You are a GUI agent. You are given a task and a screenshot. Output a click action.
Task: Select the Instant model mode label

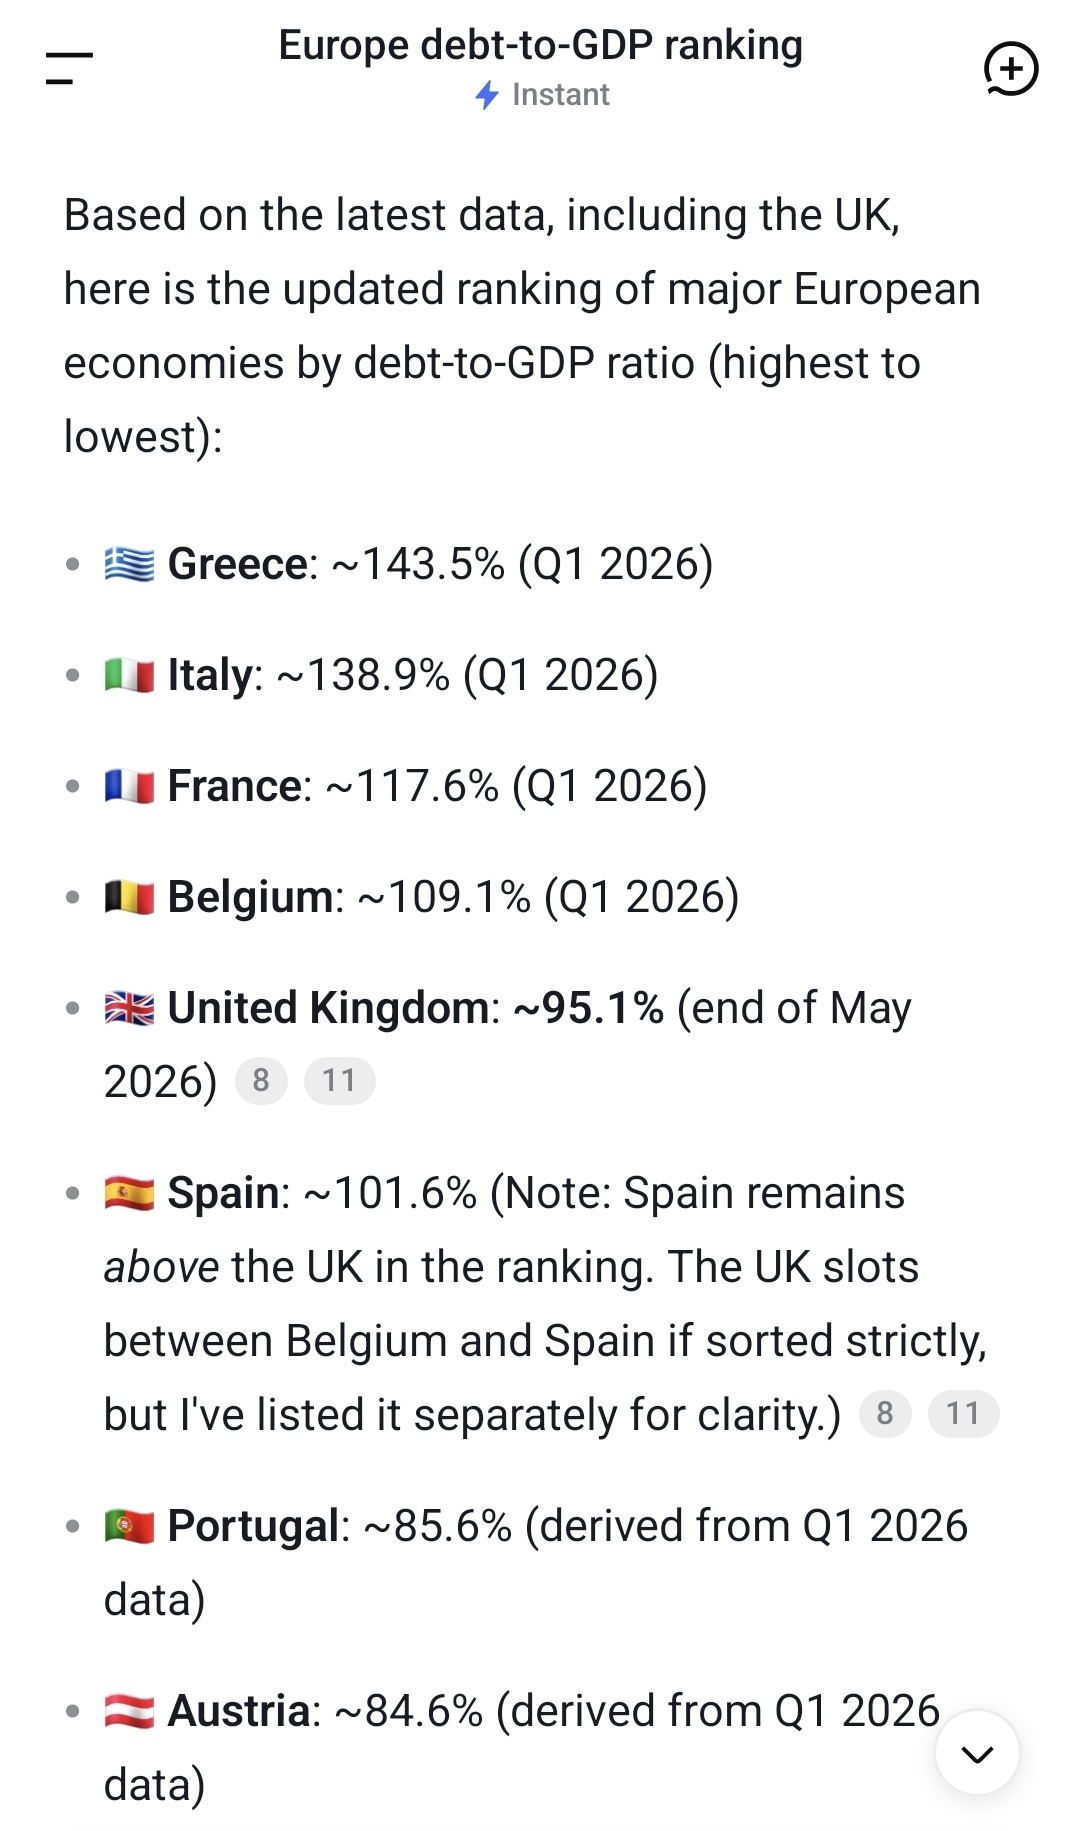[x=560, y=95]
